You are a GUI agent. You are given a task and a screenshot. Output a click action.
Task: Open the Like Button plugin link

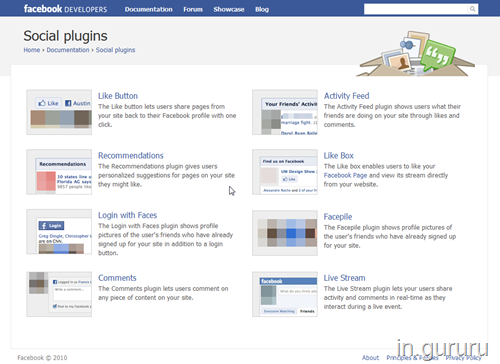[118, 96]
